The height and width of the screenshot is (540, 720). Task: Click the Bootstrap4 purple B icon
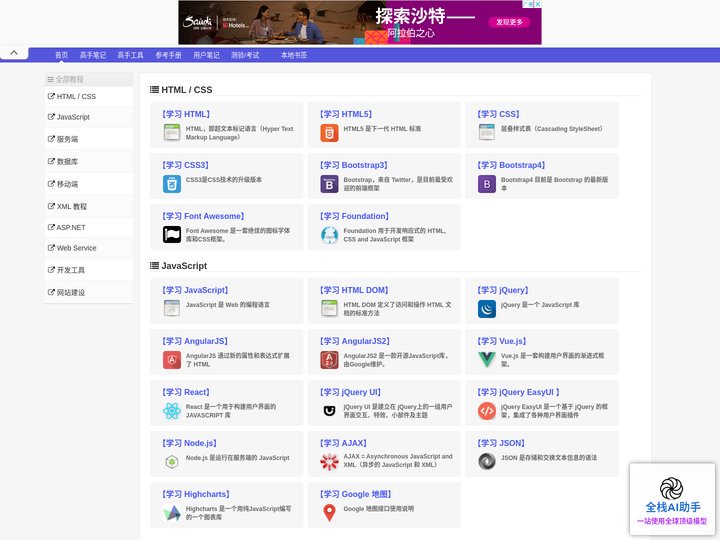tap(487, 184)
